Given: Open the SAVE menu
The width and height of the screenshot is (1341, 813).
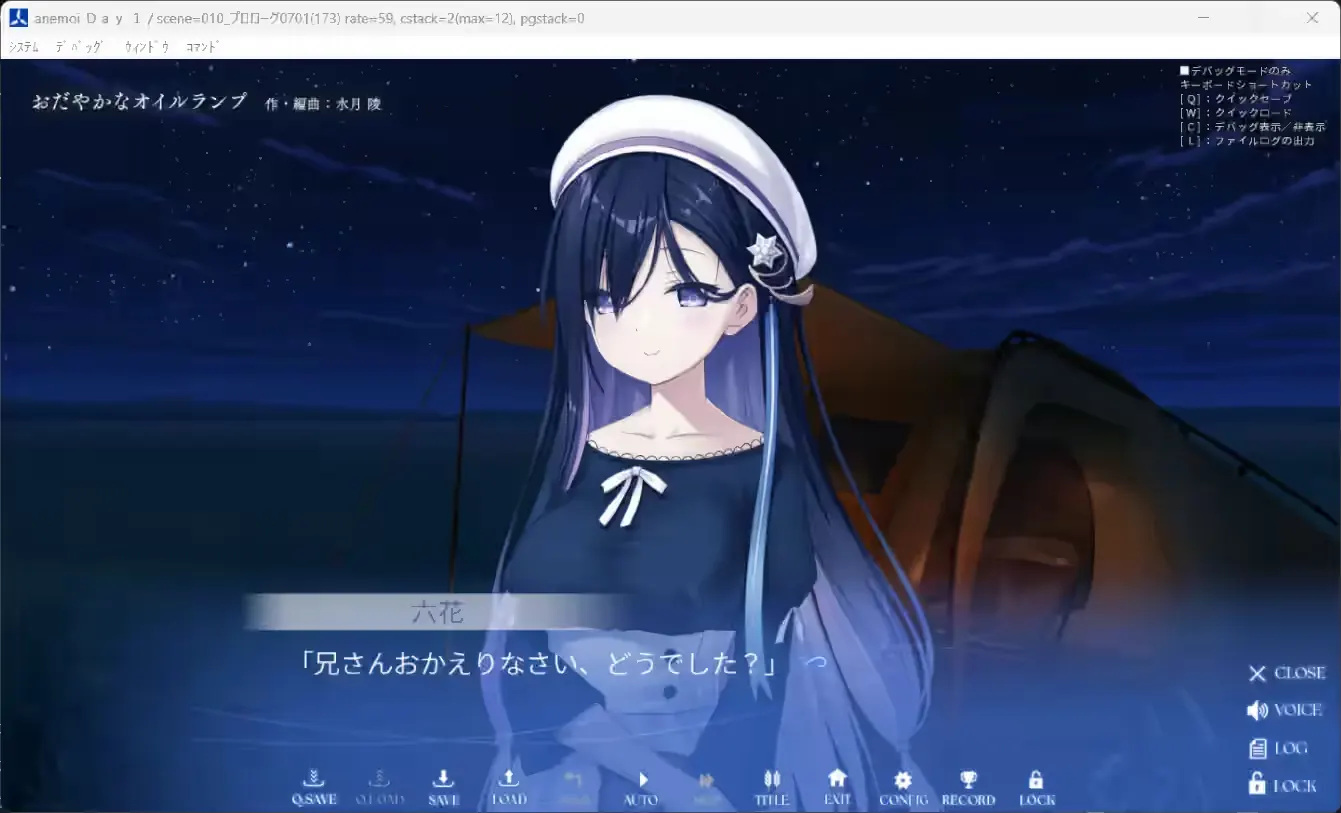Looking at the screenshot, I should [x=443, y=787].
